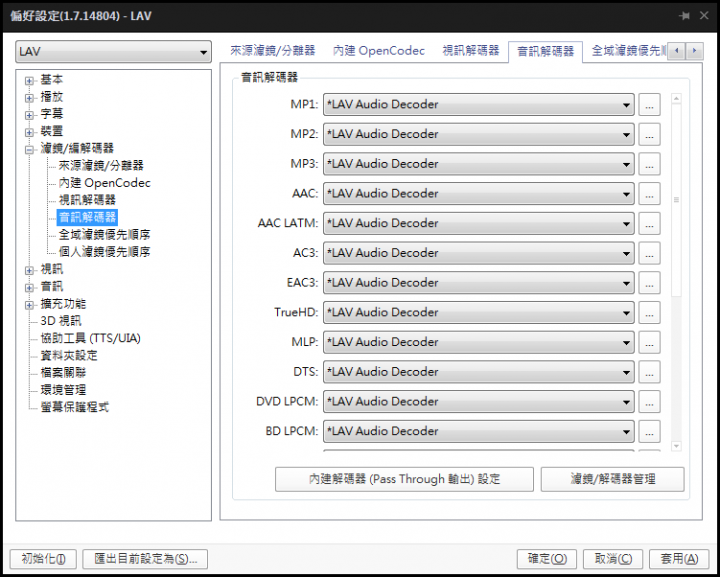Viewport: 720px width, 577px height.
Task: Click the ... button next to MP2
Action: [649, 134]
